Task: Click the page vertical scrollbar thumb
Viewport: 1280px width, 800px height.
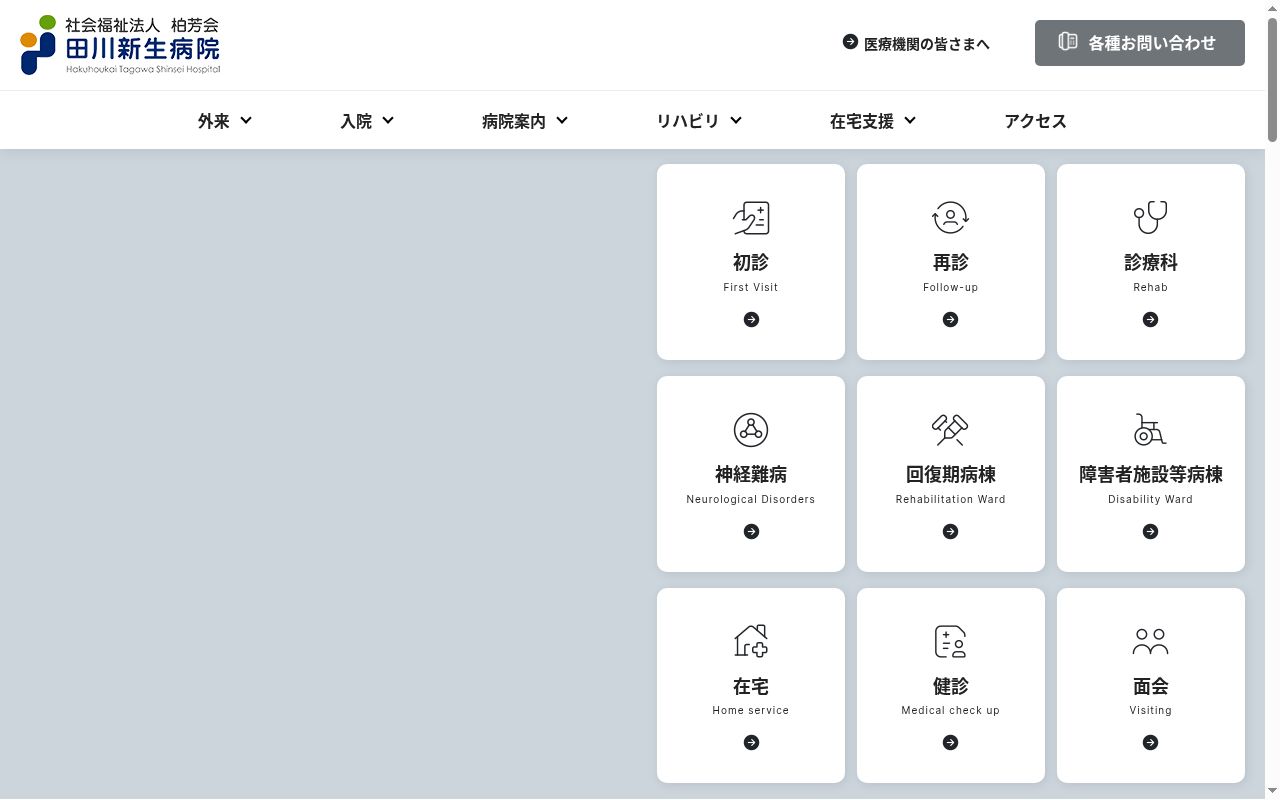Action: (1272, 78)
